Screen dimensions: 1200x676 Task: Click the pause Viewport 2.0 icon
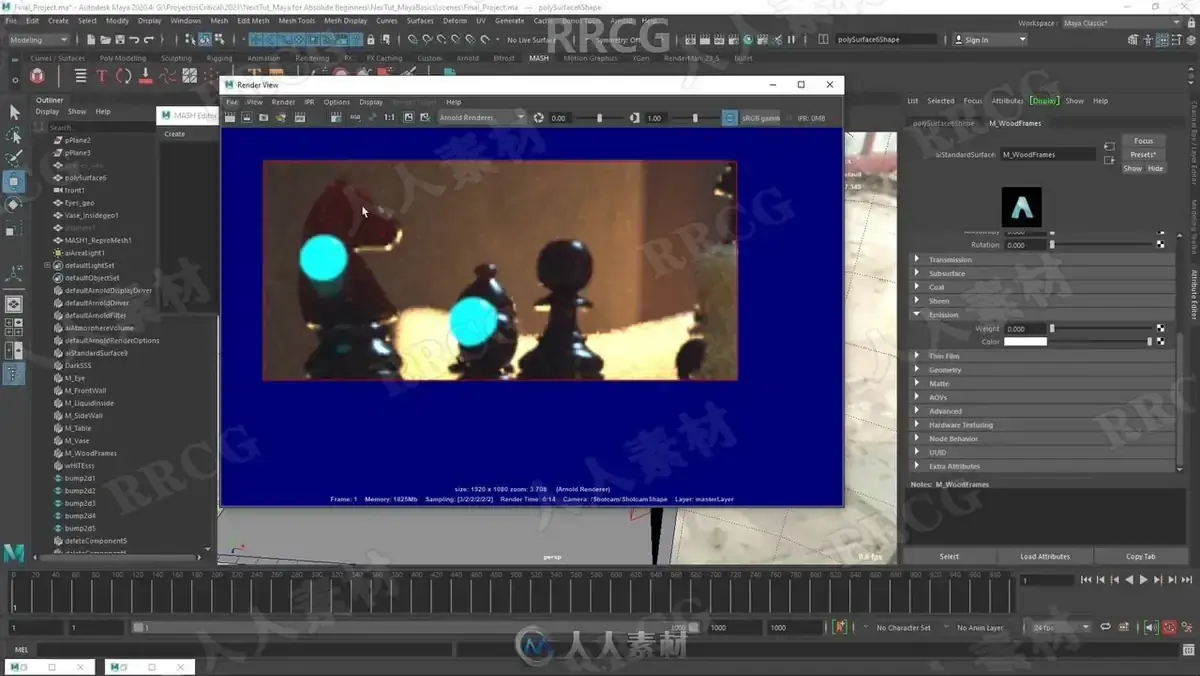pyautogui.click(x=791, y=40)
